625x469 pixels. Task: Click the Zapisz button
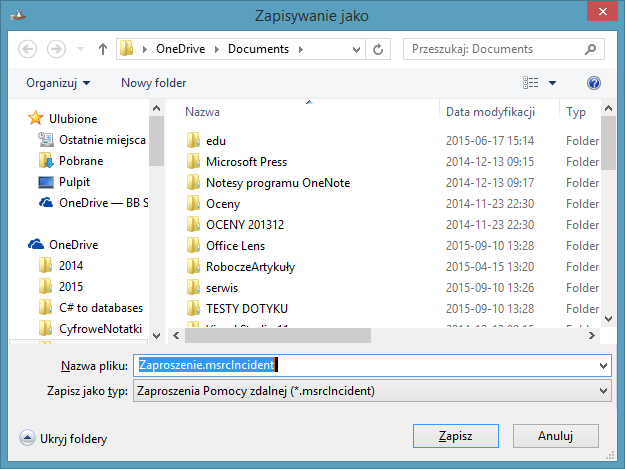[455, 436]
